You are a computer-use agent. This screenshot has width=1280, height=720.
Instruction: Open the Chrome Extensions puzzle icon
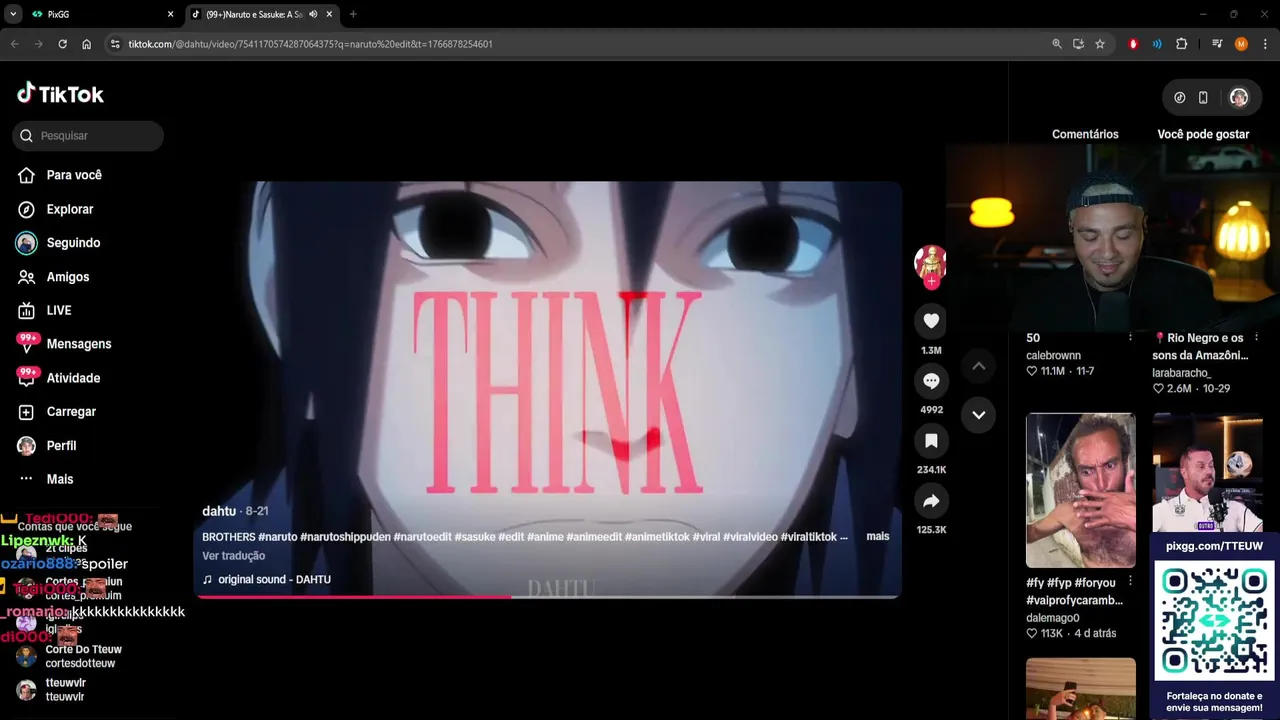tap(1181, 44)
